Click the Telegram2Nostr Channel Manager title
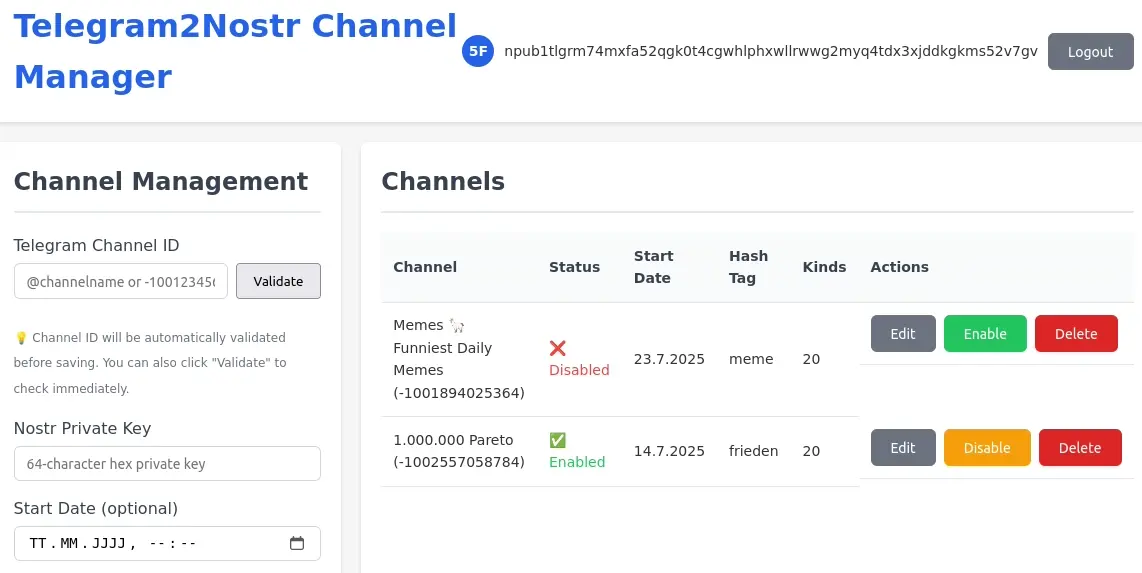 [x=235, y=51]
